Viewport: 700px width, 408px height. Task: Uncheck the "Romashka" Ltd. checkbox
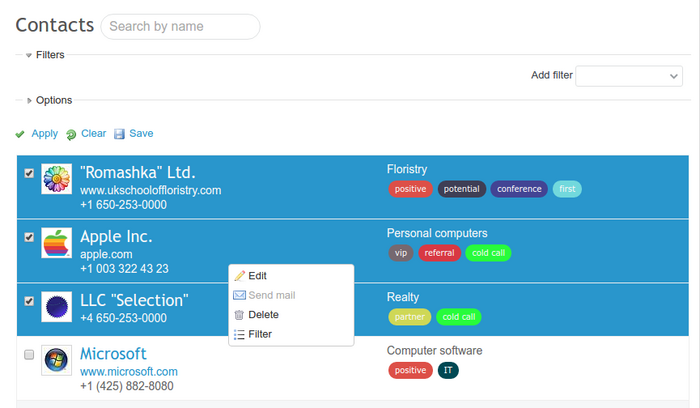pyautogui.click(x=29, y=173)
